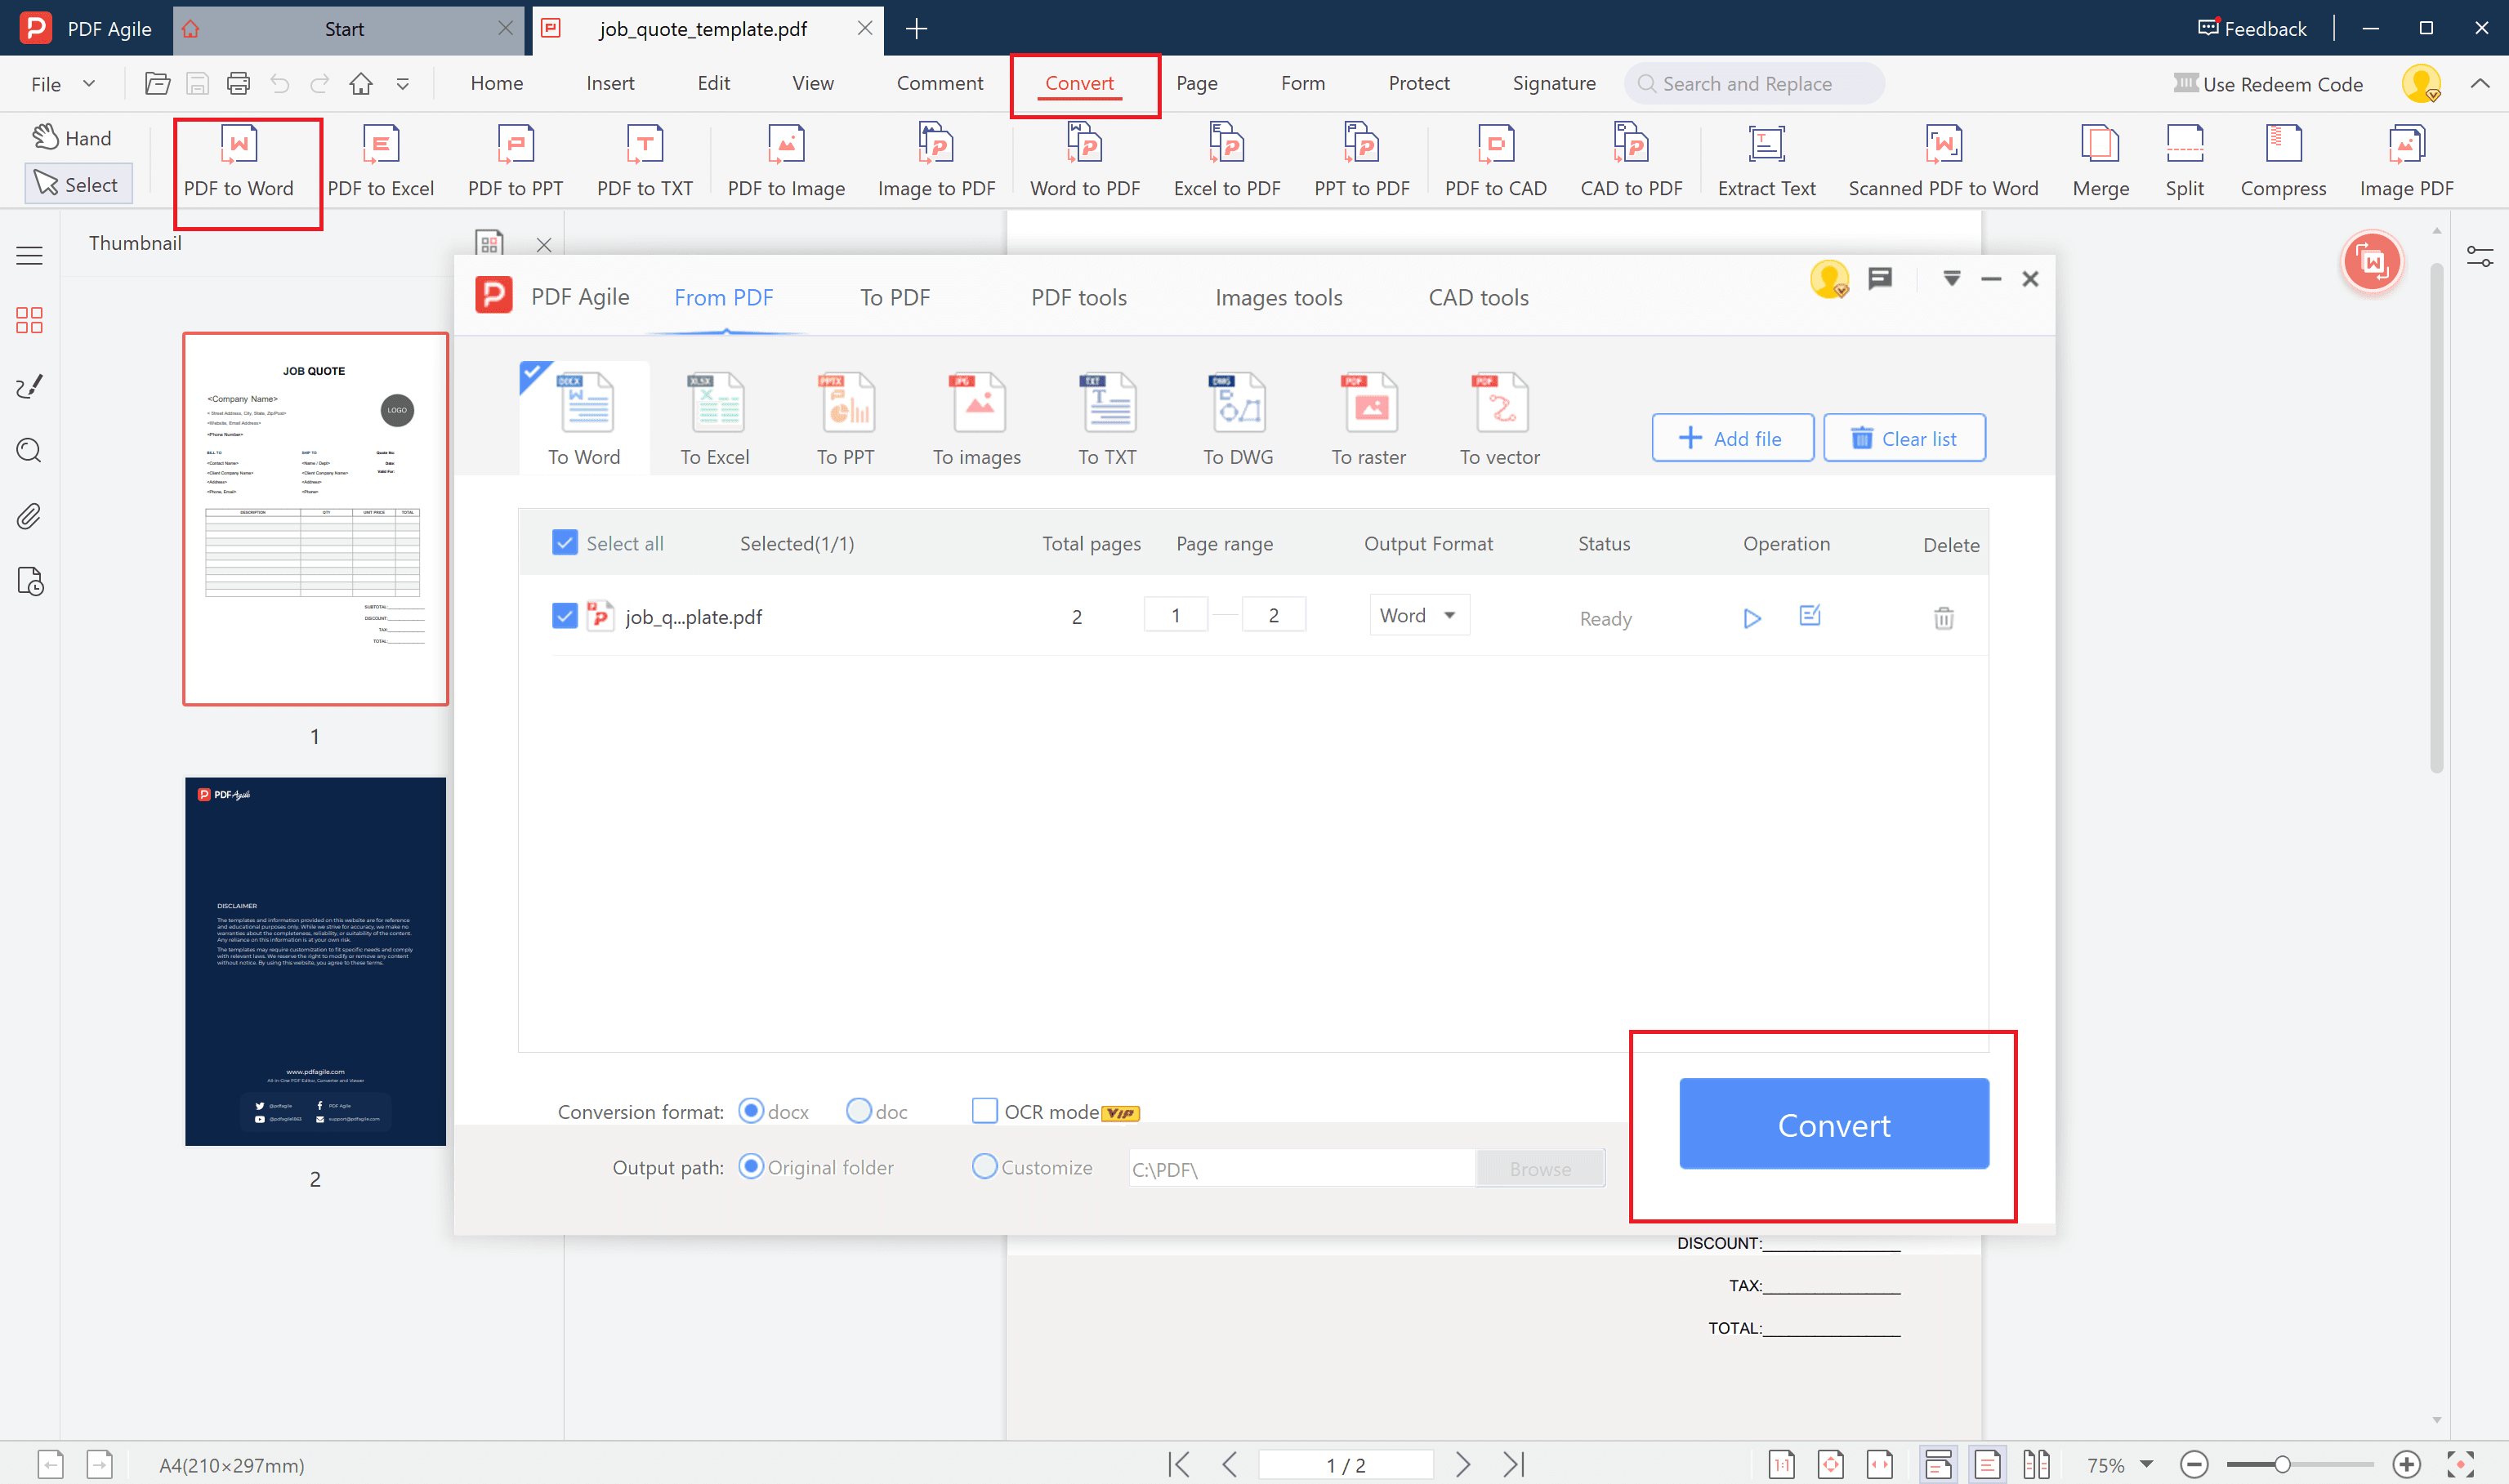Click the zoom slider handle in status bar
This screenshot has height=1484, width=2509.
[2281, 1465]
